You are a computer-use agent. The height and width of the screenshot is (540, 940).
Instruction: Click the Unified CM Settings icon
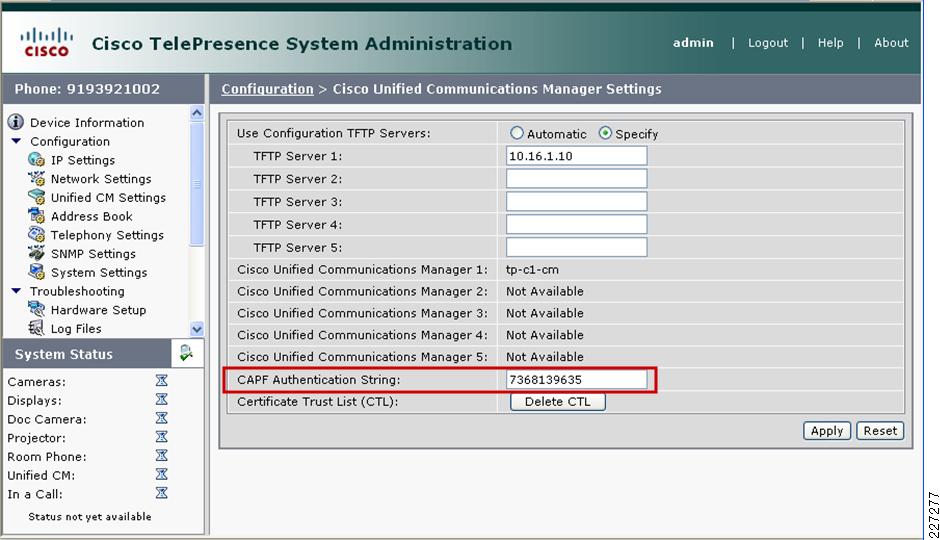[36, 197]
